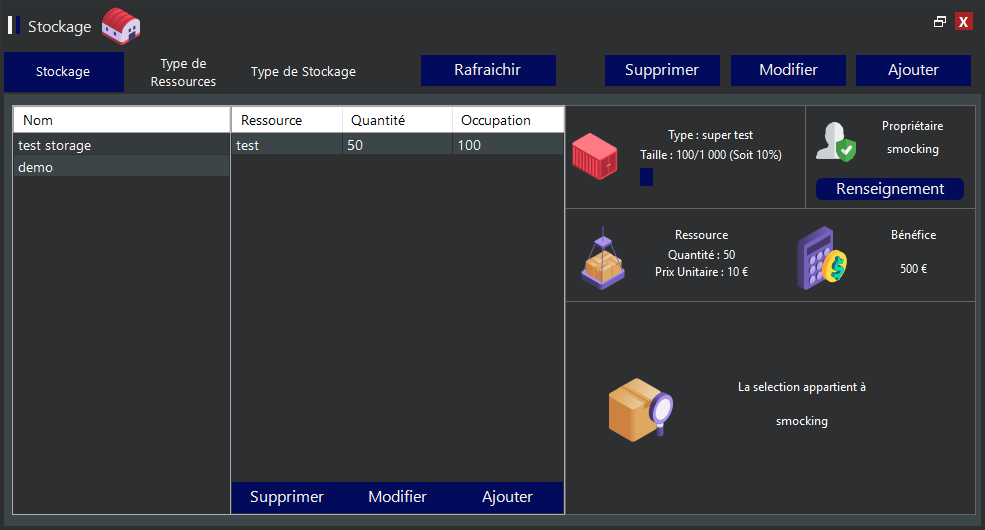Click the 'Quantité : 50' detail text
Viewport: 985px width, 530px height.
701,254
